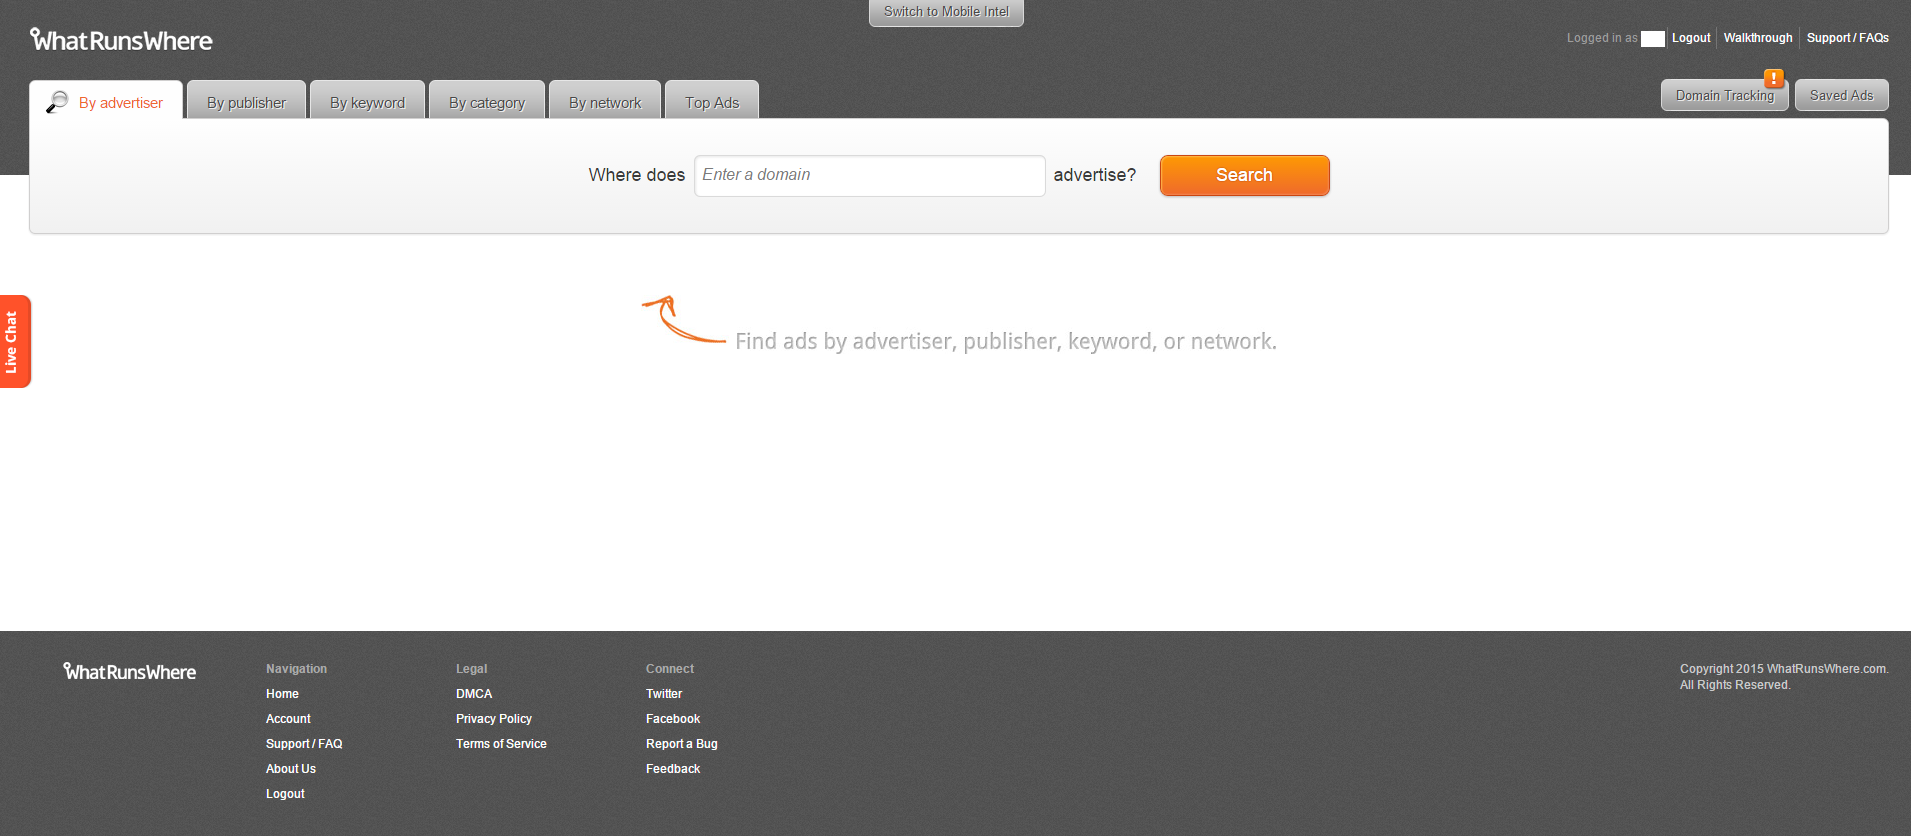
Task: Open Terms of Service
Action: 501,744
